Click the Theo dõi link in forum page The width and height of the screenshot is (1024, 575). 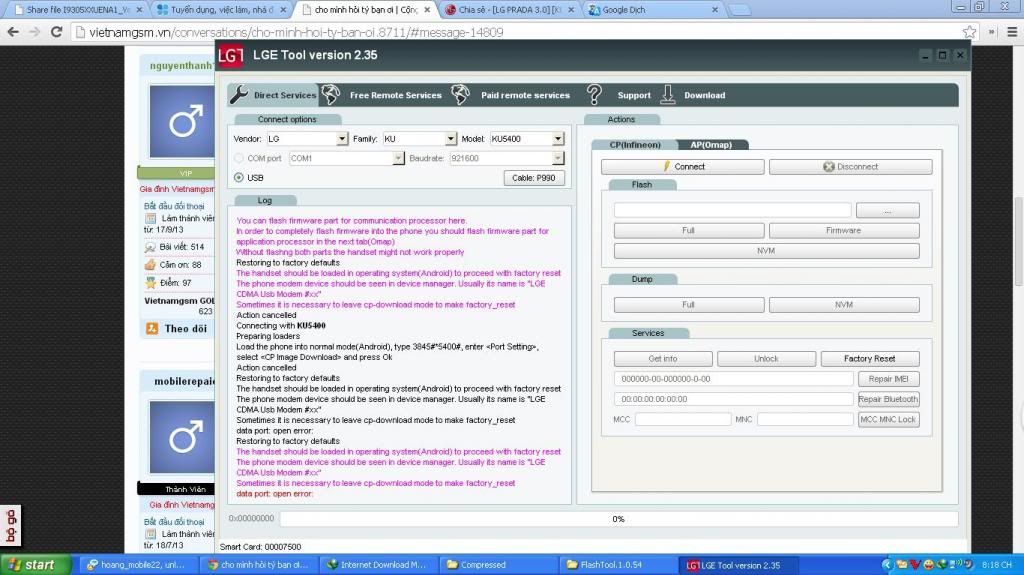pos(185,329)
